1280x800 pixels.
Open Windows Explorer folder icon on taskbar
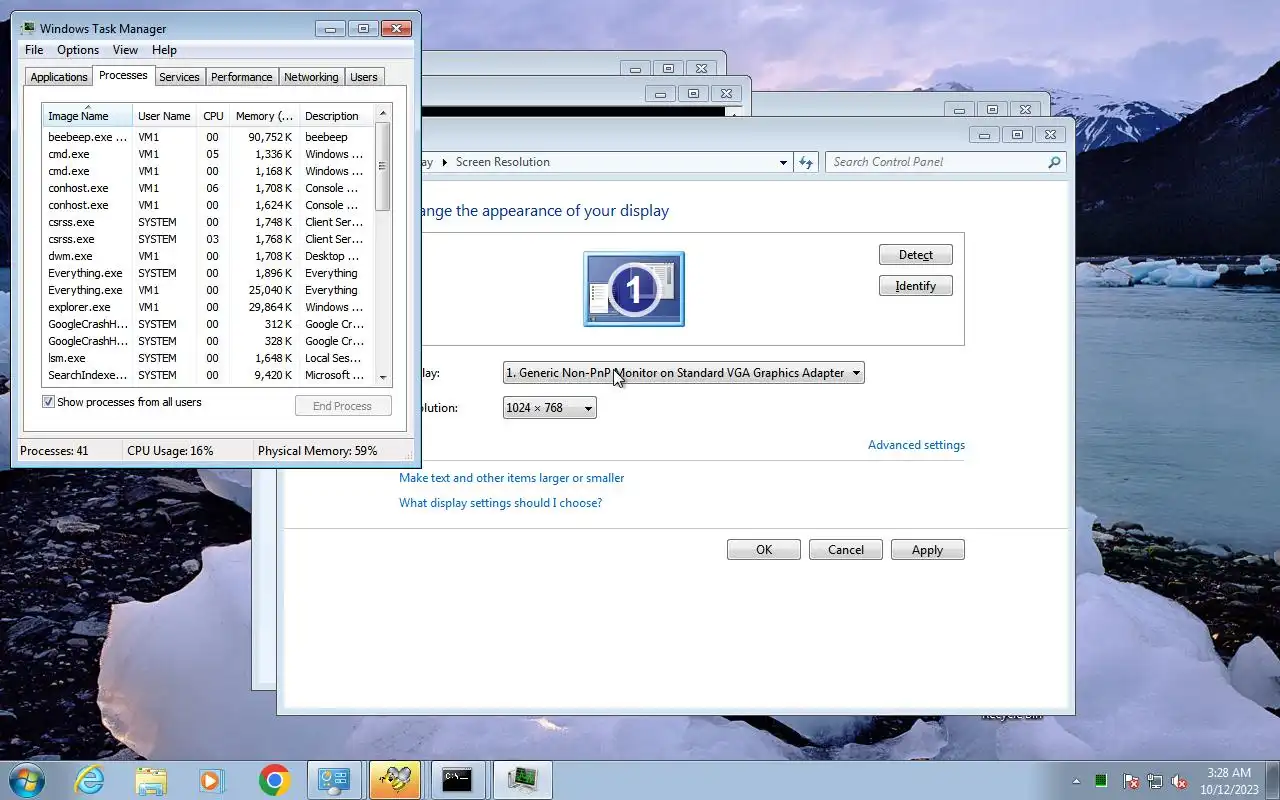[151, 780]
